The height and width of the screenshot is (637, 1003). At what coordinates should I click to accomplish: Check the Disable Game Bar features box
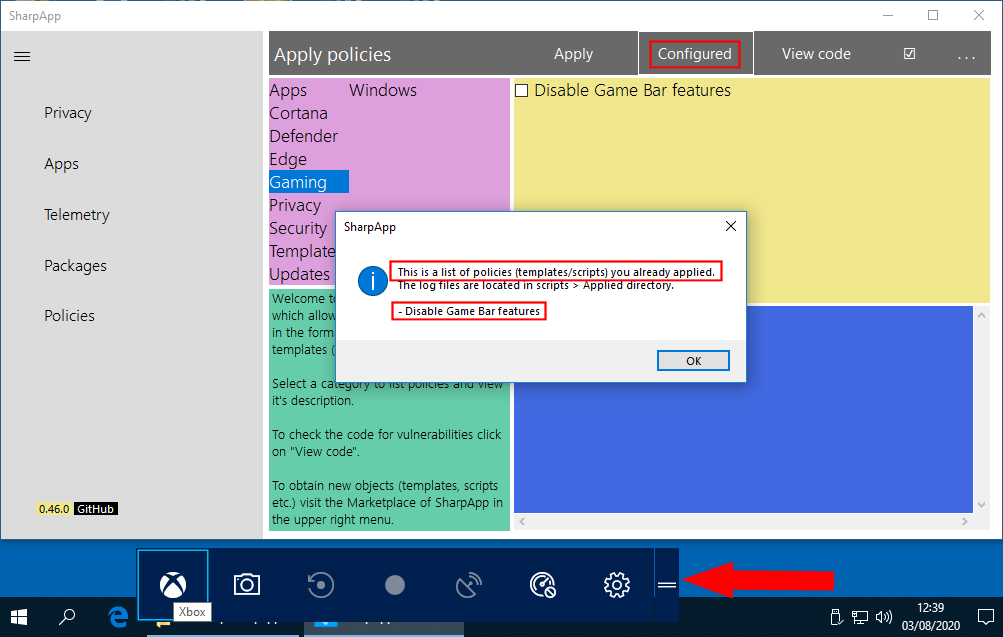[521, 91]
